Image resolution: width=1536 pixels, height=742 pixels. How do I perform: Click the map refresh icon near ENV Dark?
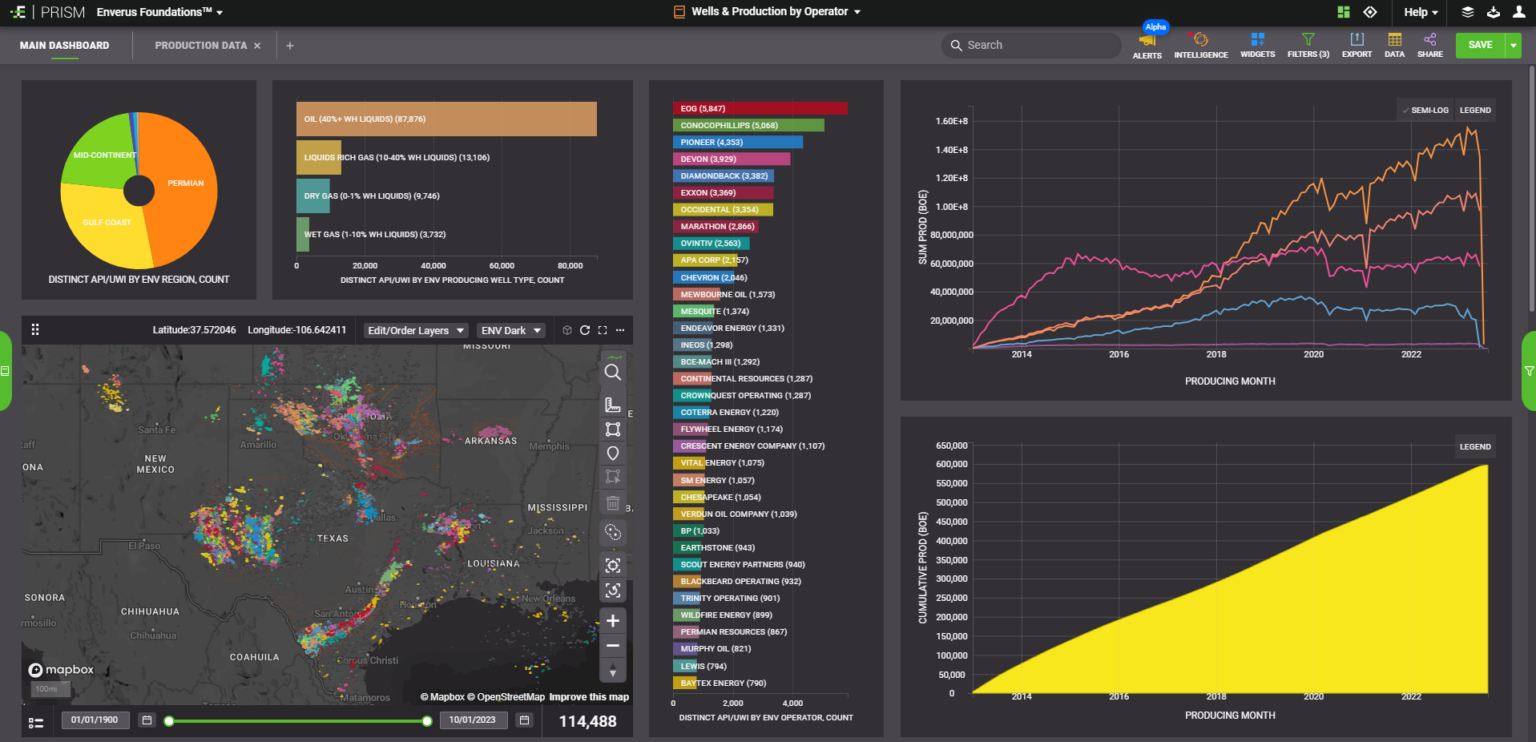click(x=585, y=329)
